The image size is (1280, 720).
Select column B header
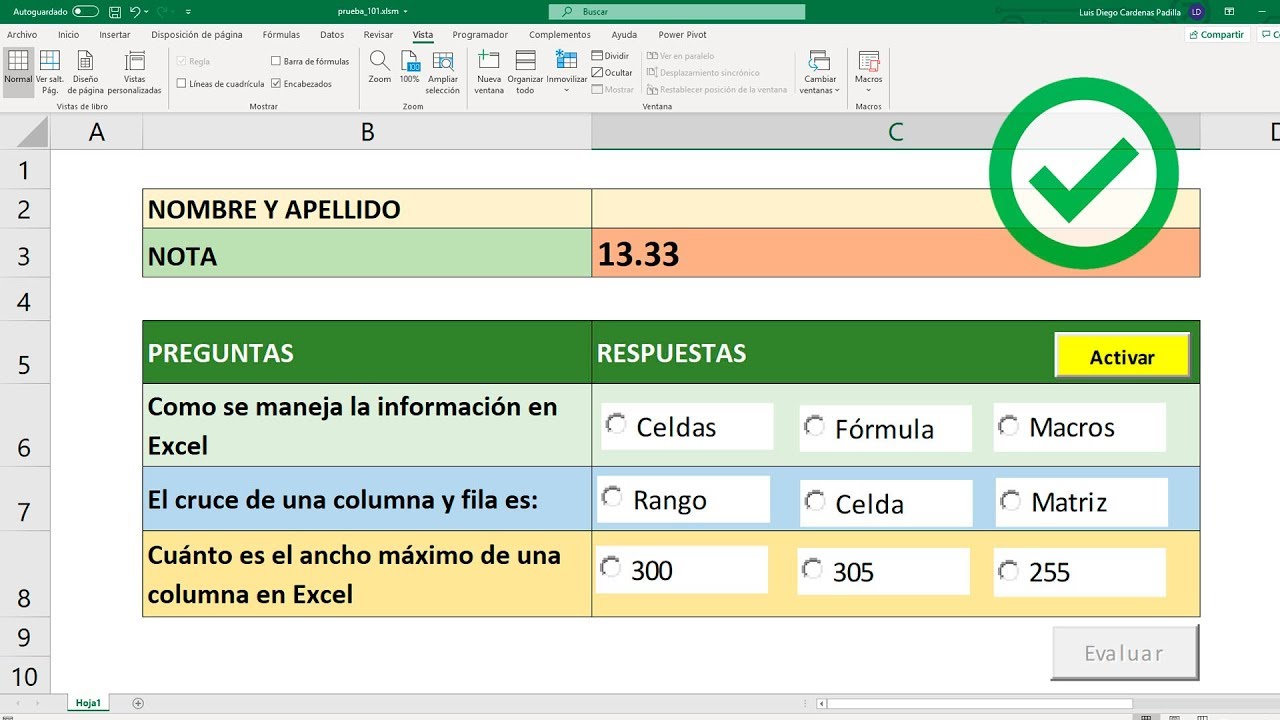coord(367,132)
